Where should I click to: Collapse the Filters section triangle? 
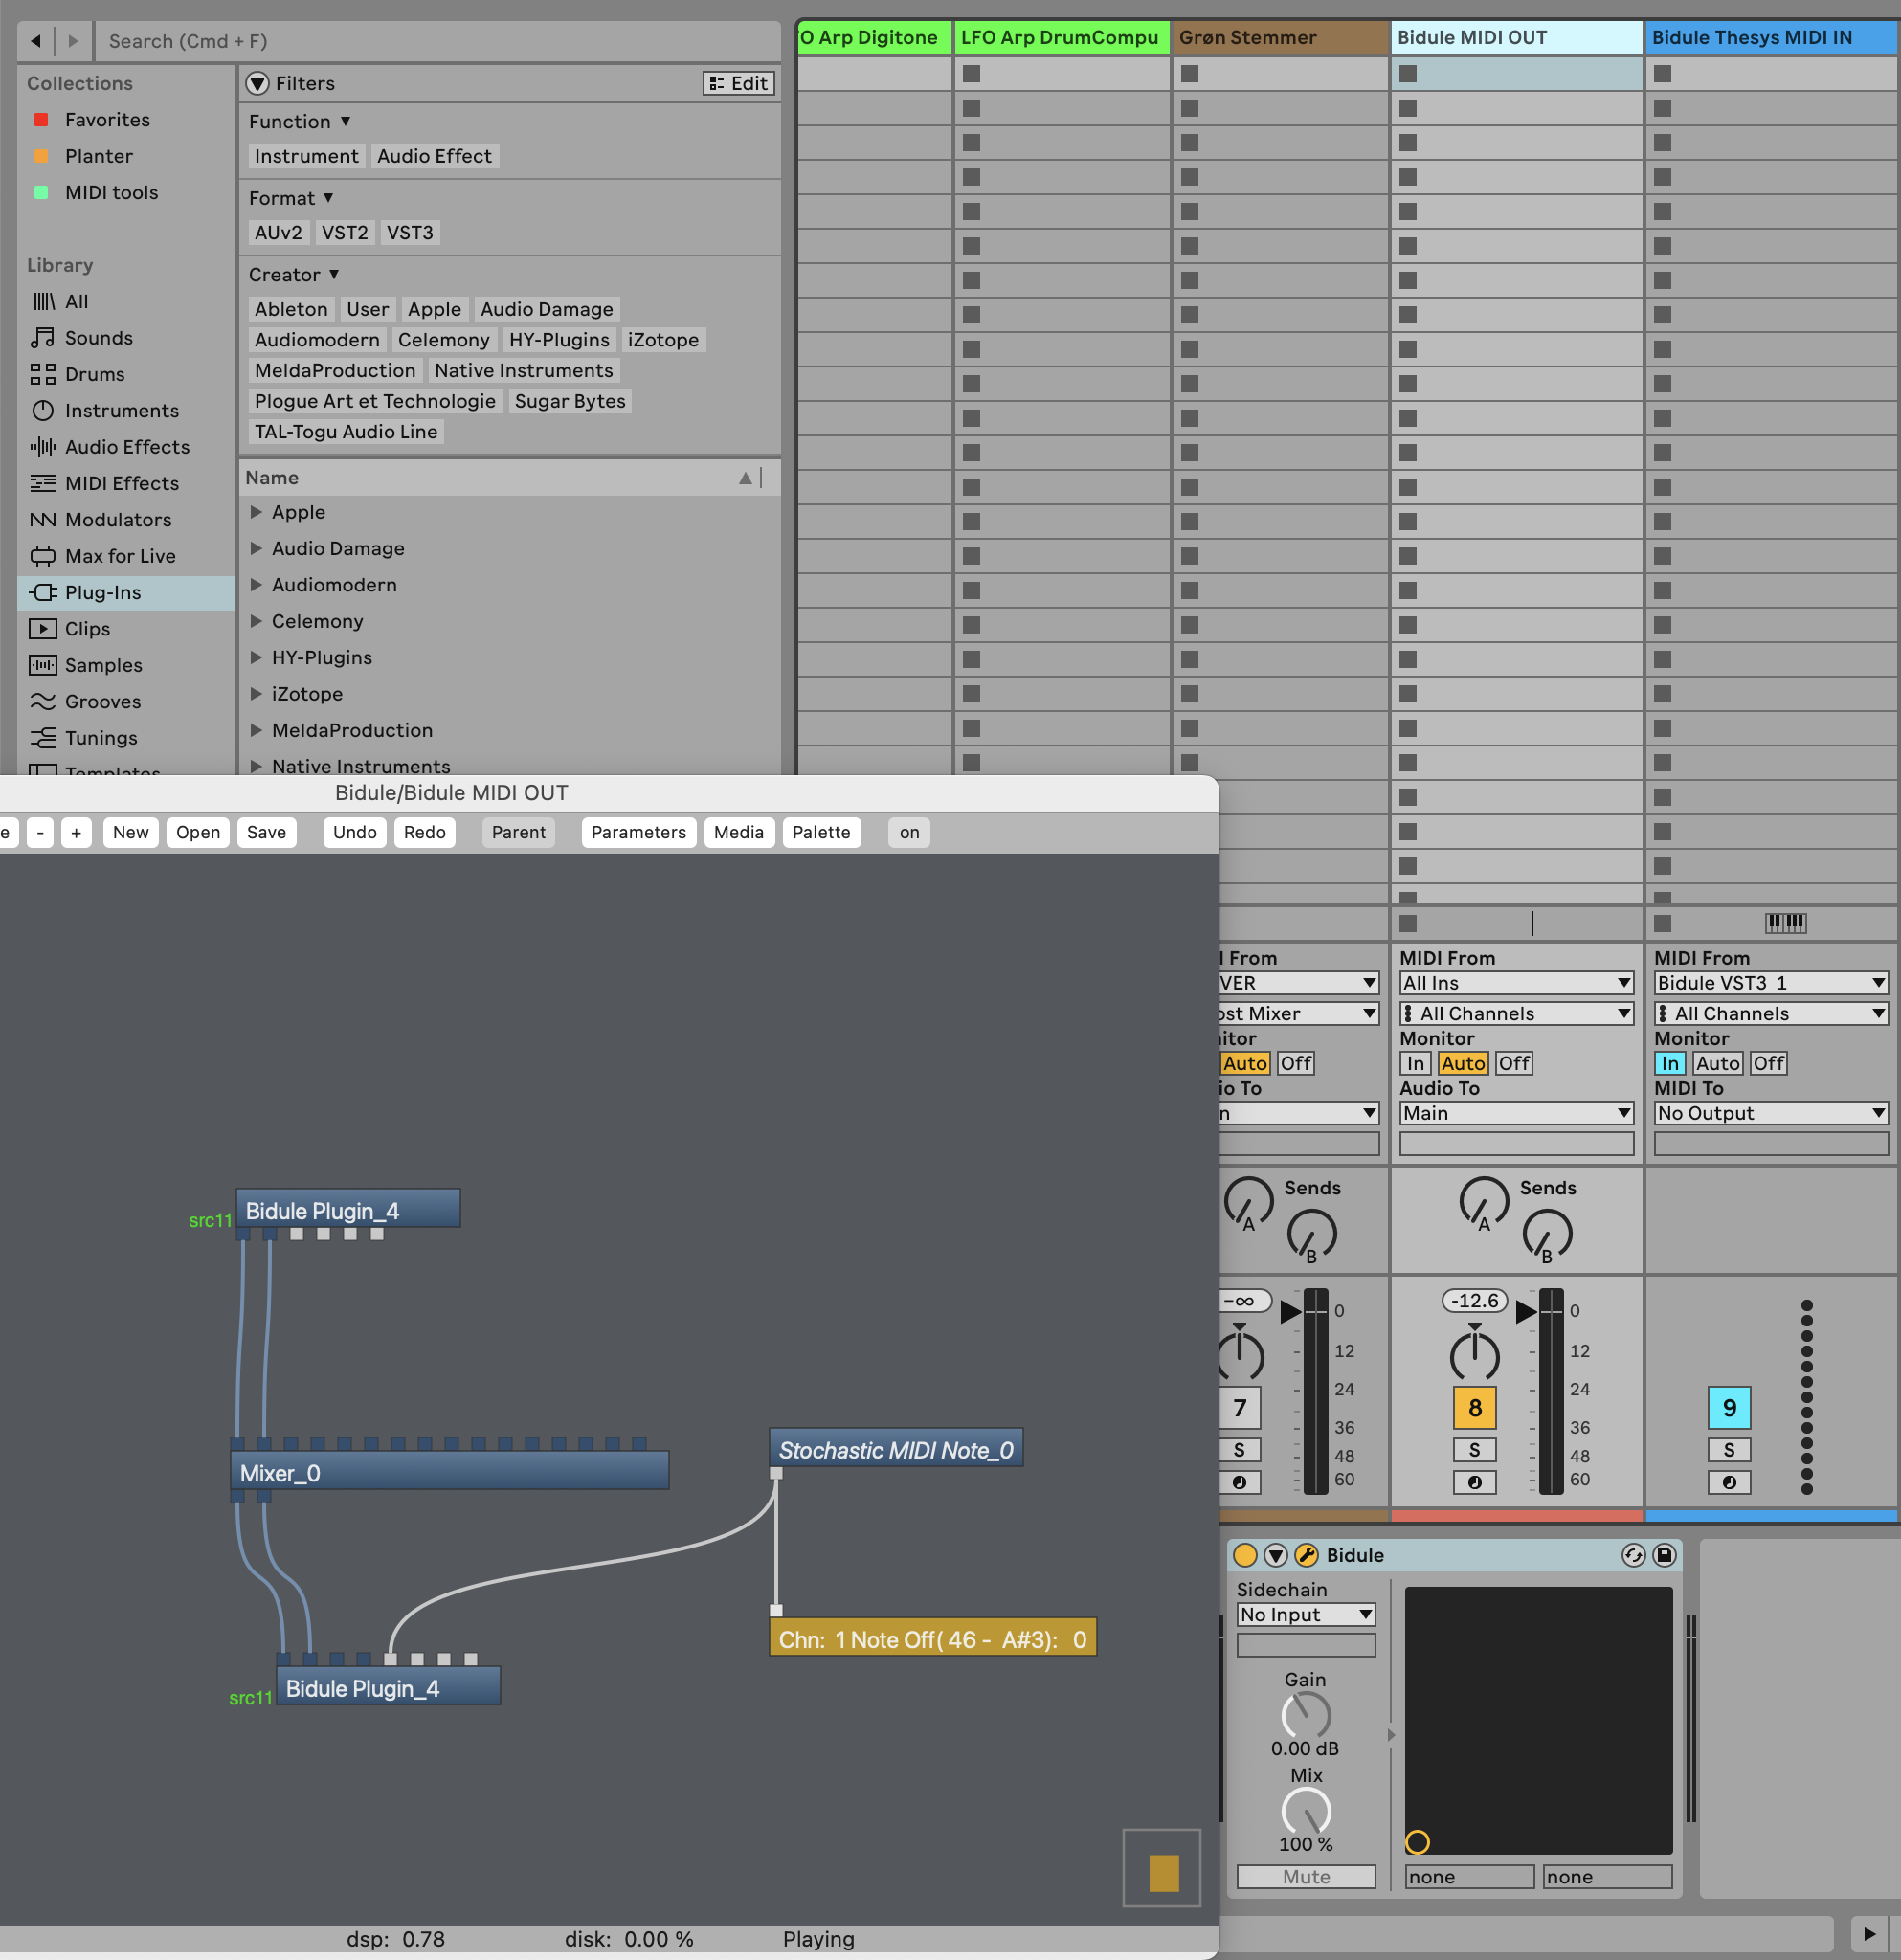click(x=258, y=83)
